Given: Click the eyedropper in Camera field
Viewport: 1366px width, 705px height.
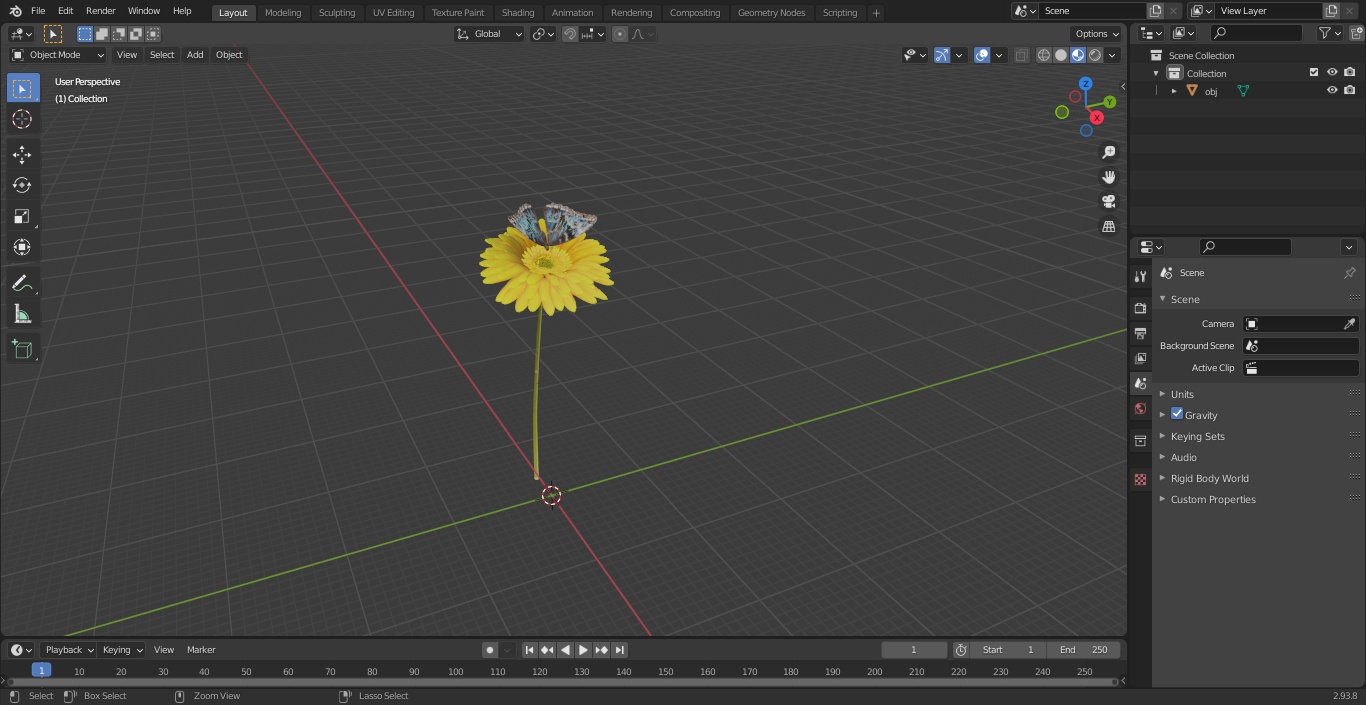Looking at the screenshot, I should click(x=1349, y=324).
